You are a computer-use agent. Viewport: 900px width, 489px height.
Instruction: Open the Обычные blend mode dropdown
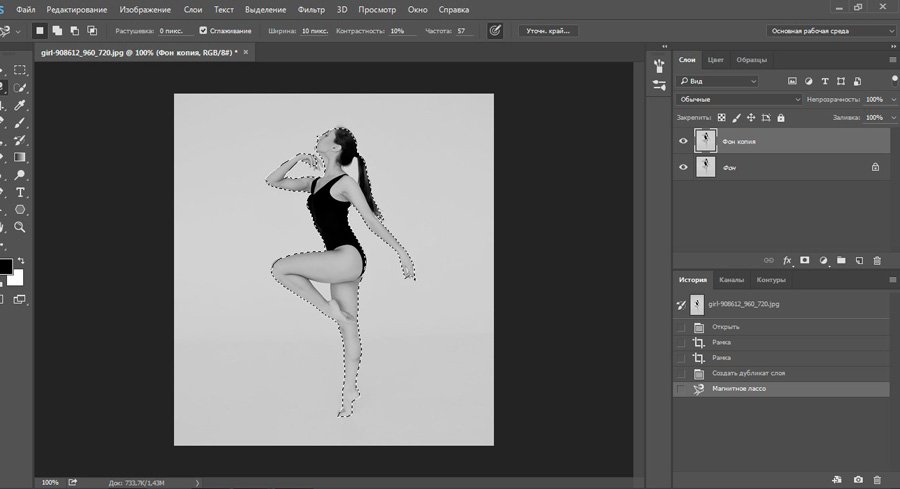coord(740,100)
